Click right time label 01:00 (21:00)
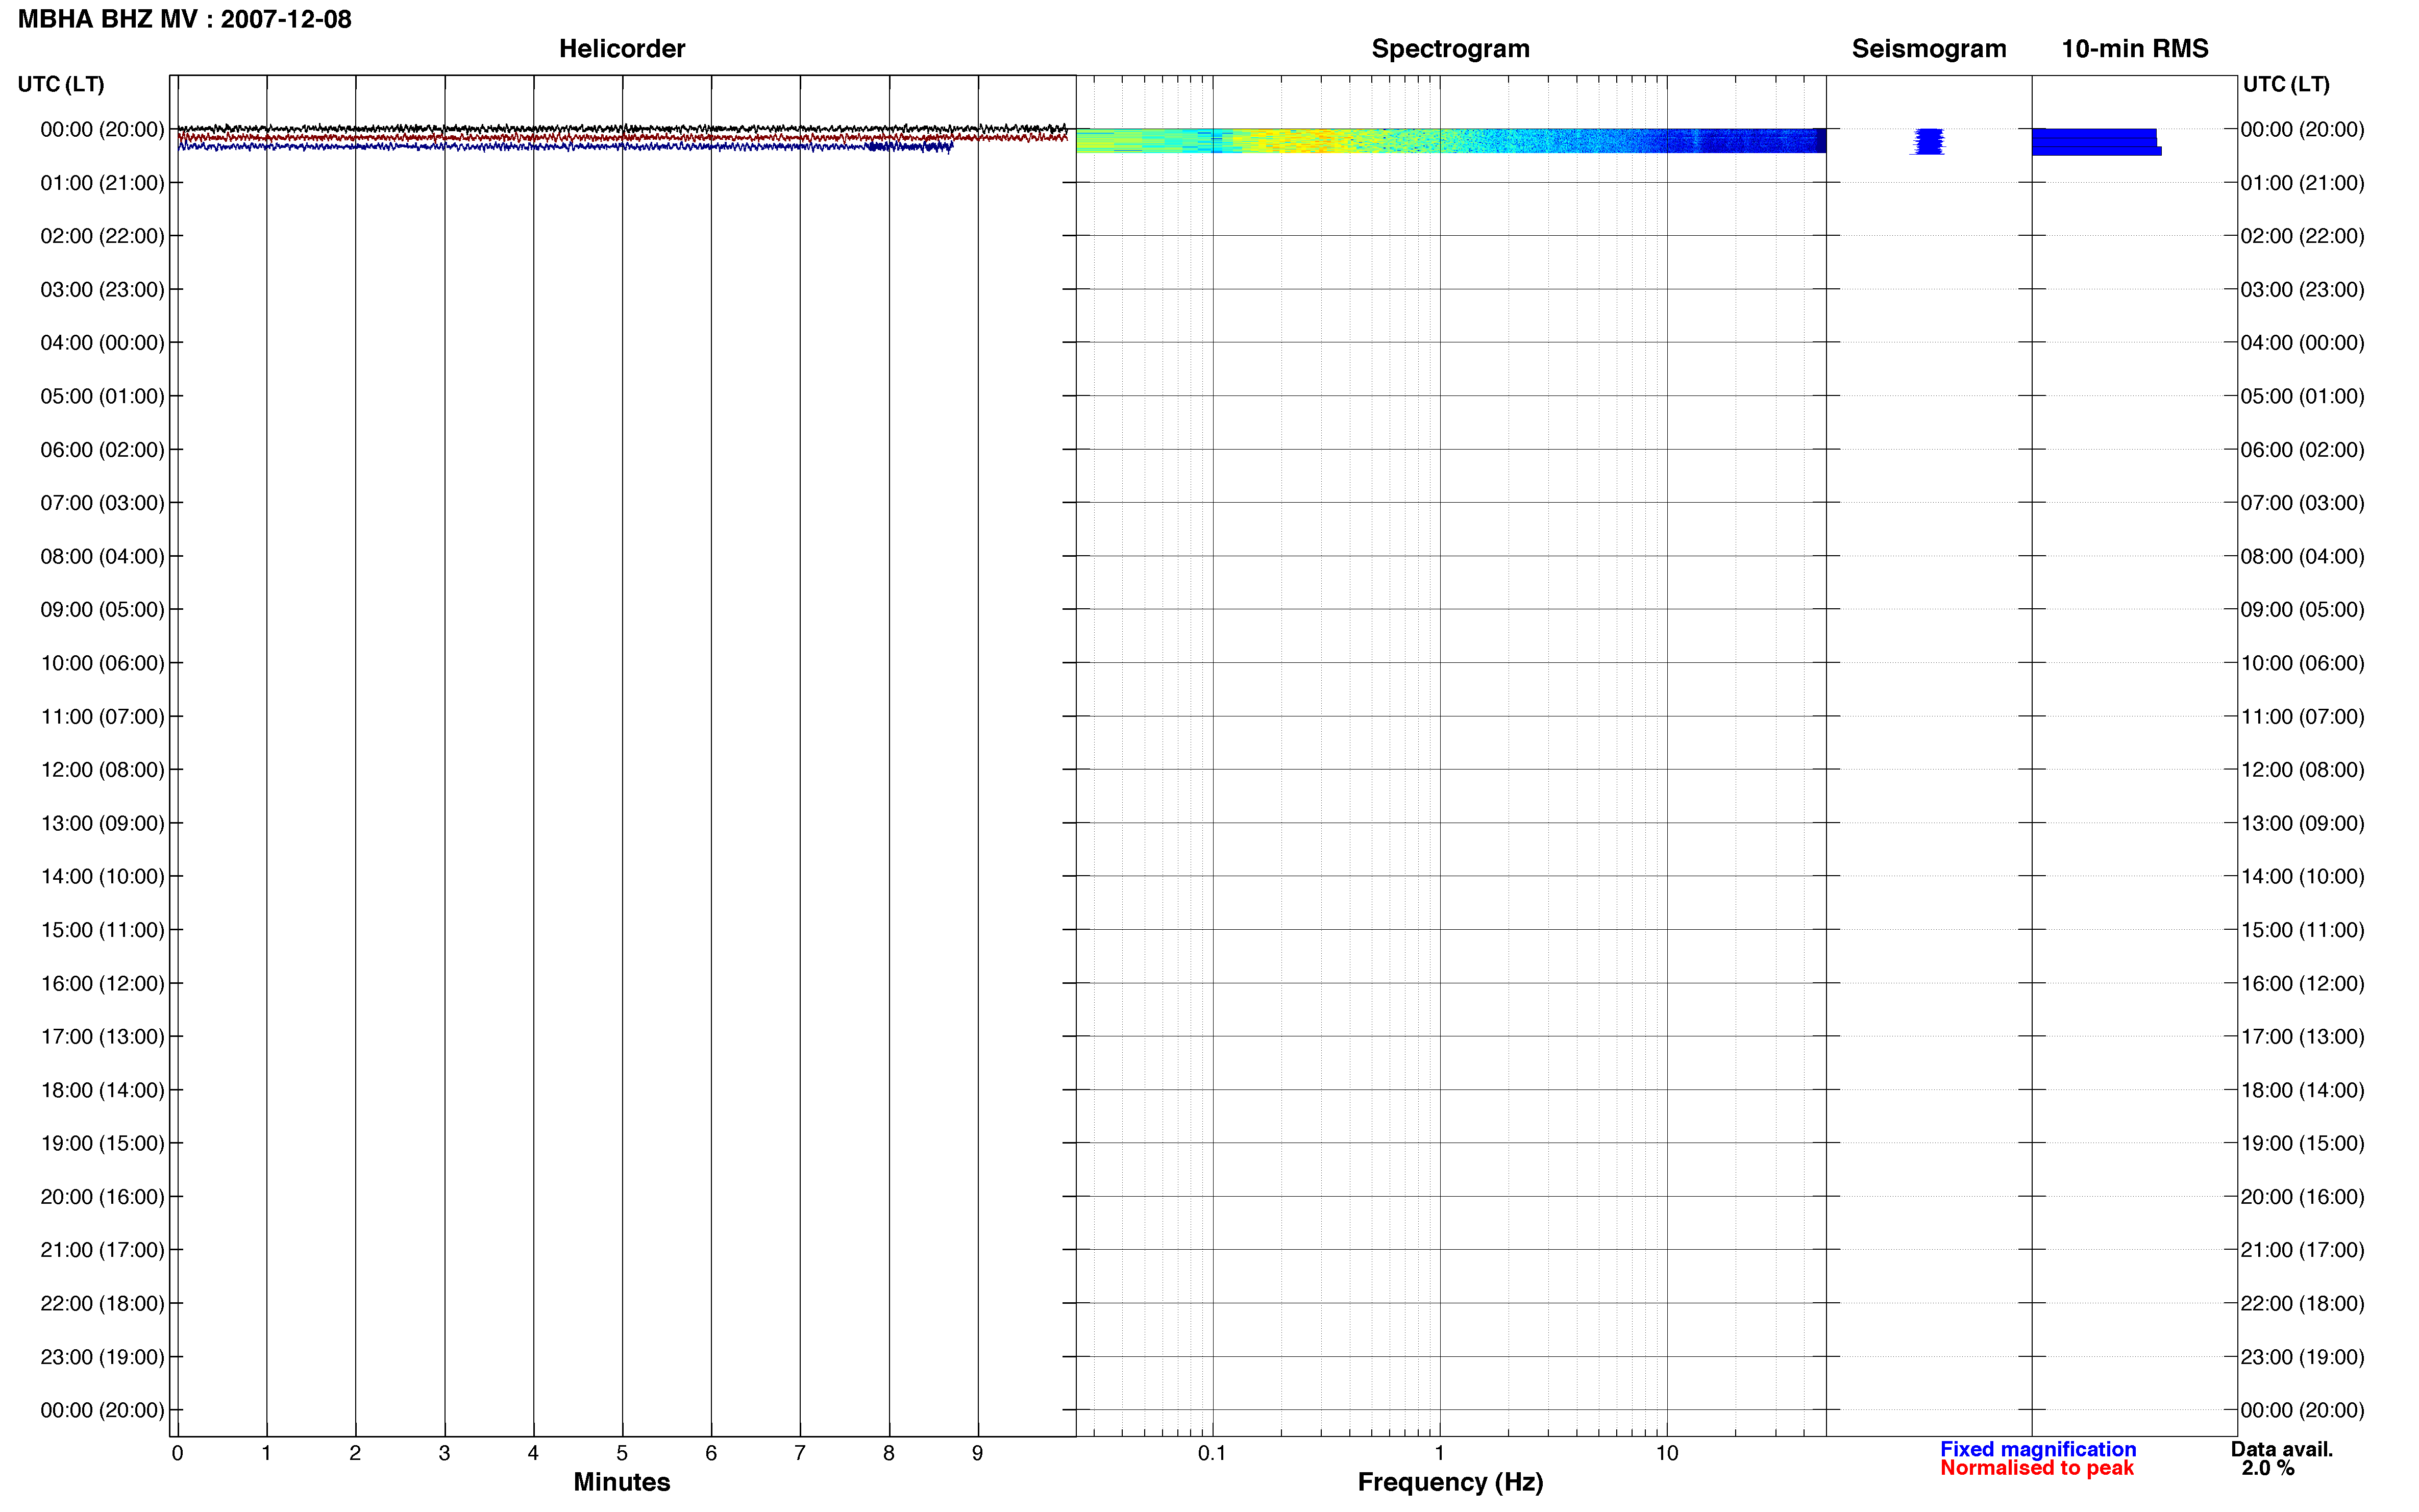Viewport: 2419px width, 1512px height. [x=2302, y=183]
